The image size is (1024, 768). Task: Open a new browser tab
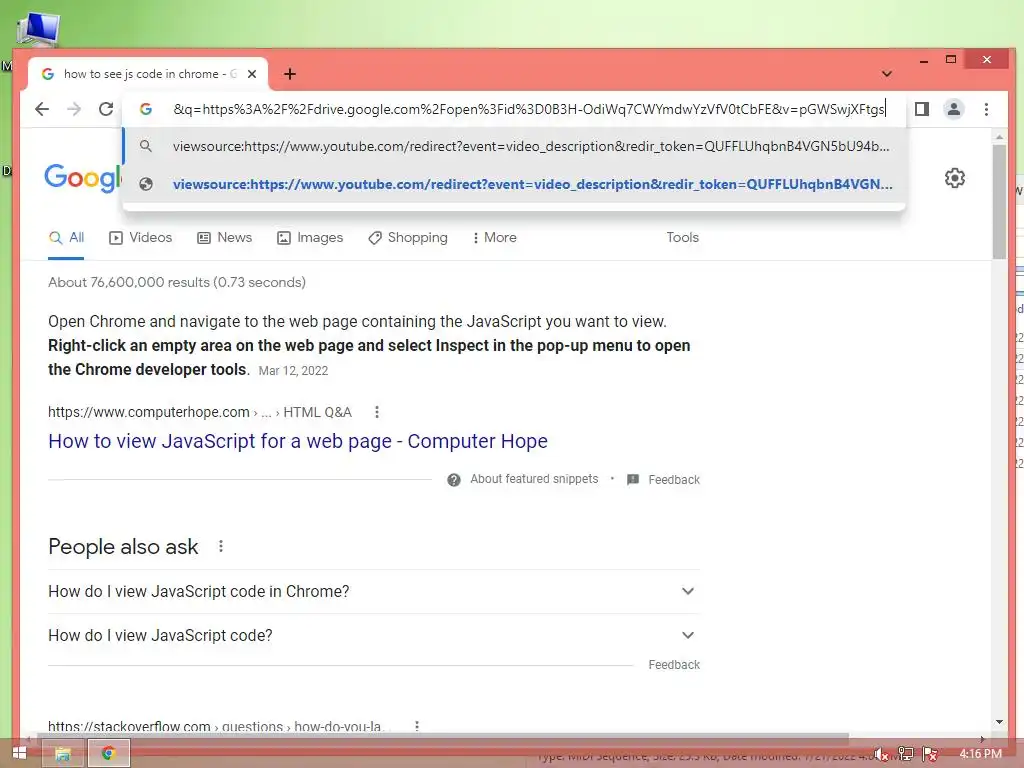pos(290,74)
